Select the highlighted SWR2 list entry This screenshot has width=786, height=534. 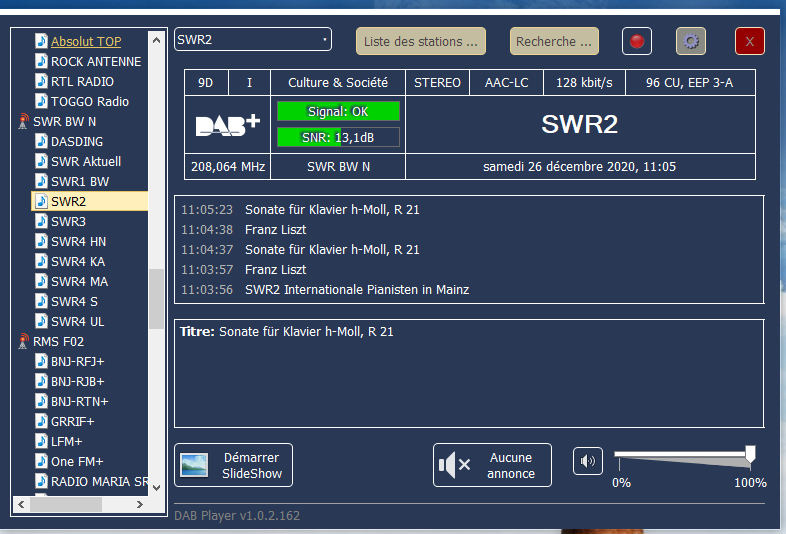pyautogui.click(x=89, y=202)
